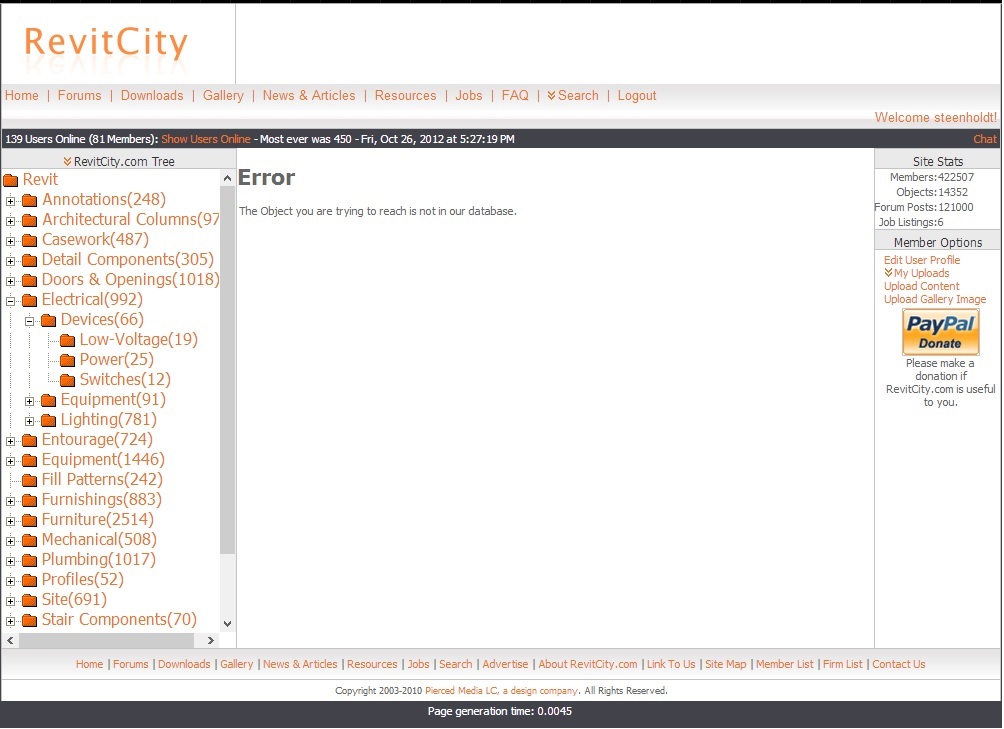The width and height of the screenshot is (1004, 729).
Task: Expand the Casework tree node
Action: [10, 241]
